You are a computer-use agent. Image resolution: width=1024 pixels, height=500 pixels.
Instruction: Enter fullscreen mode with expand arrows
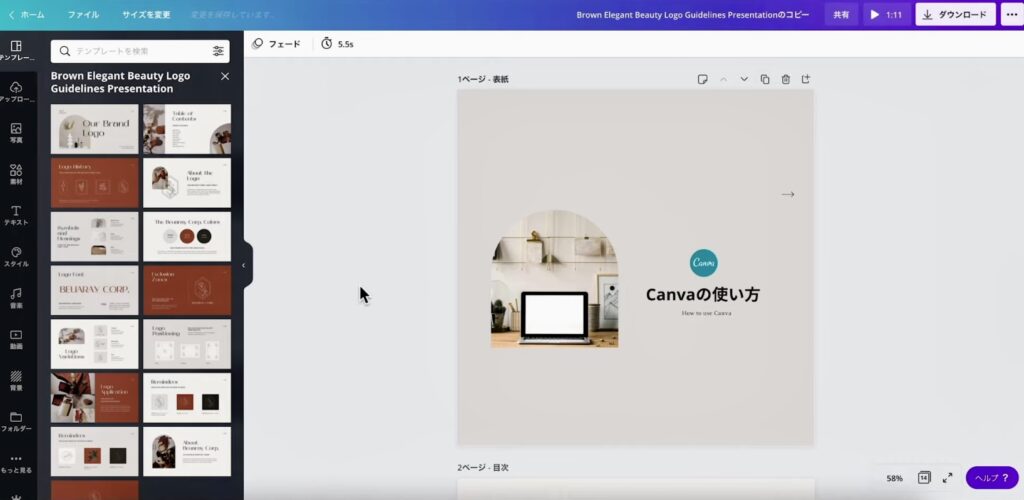point(948,478)
